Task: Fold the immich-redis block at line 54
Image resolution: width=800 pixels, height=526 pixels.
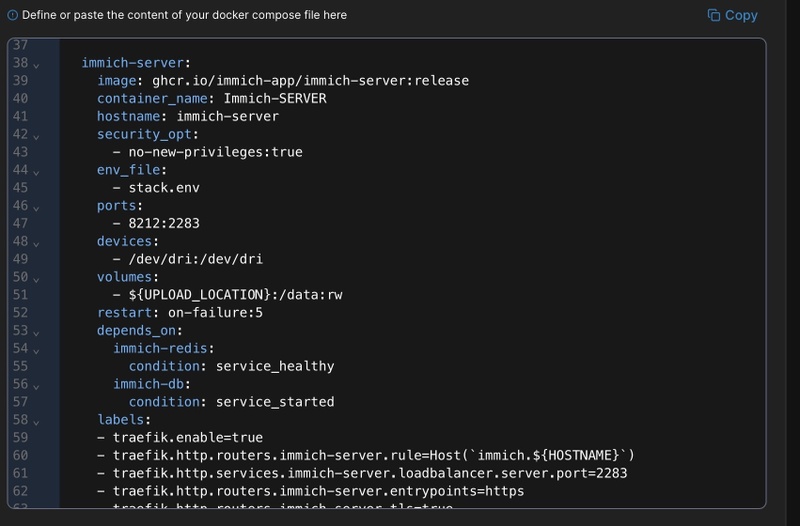Action: click(36, 350)
